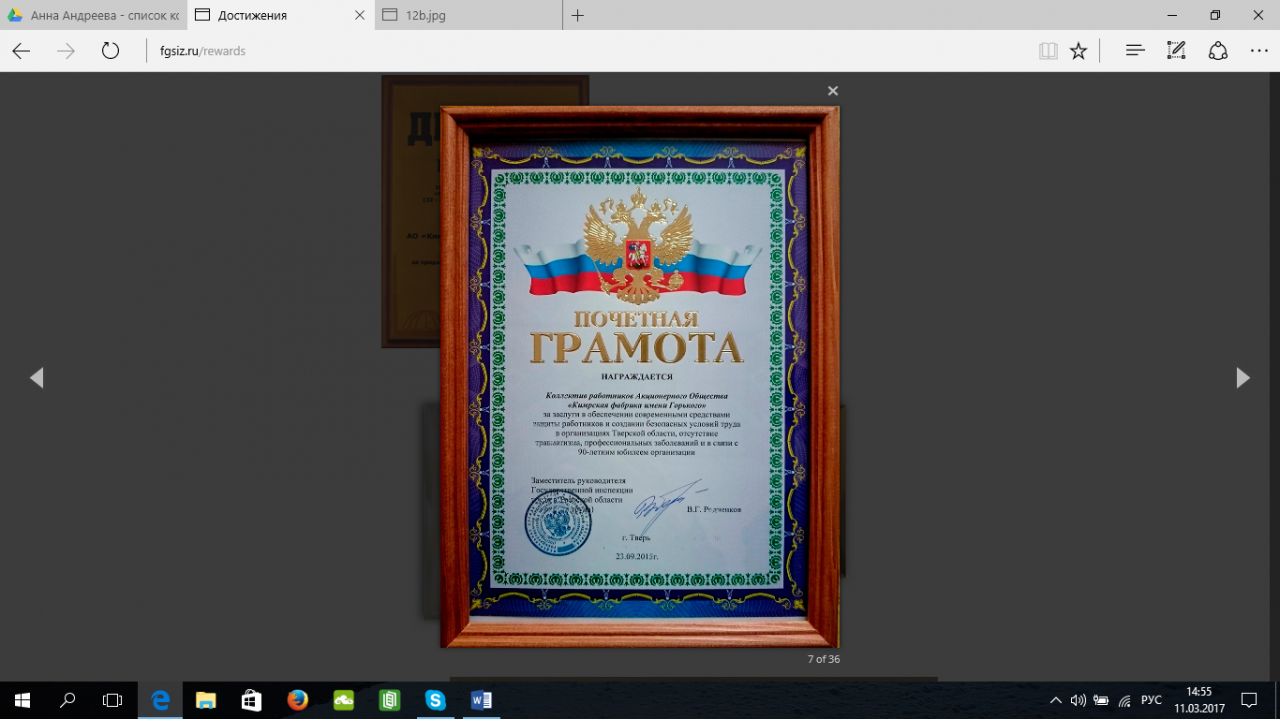Open the Edge More actions menu

click(x=1259, y=51)
